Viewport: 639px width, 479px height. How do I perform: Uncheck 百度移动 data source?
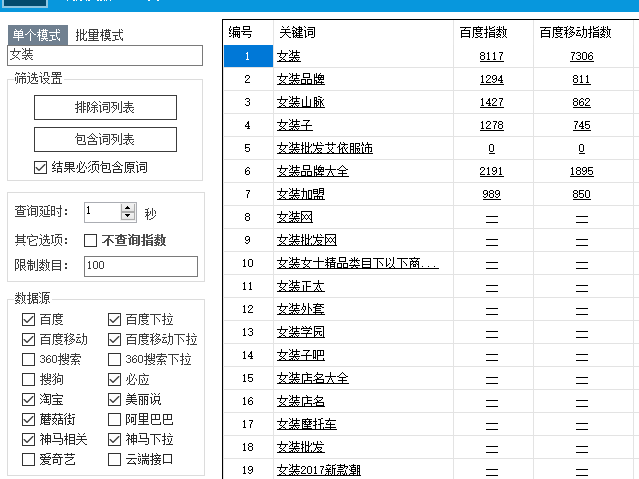[x=29, y=339]
